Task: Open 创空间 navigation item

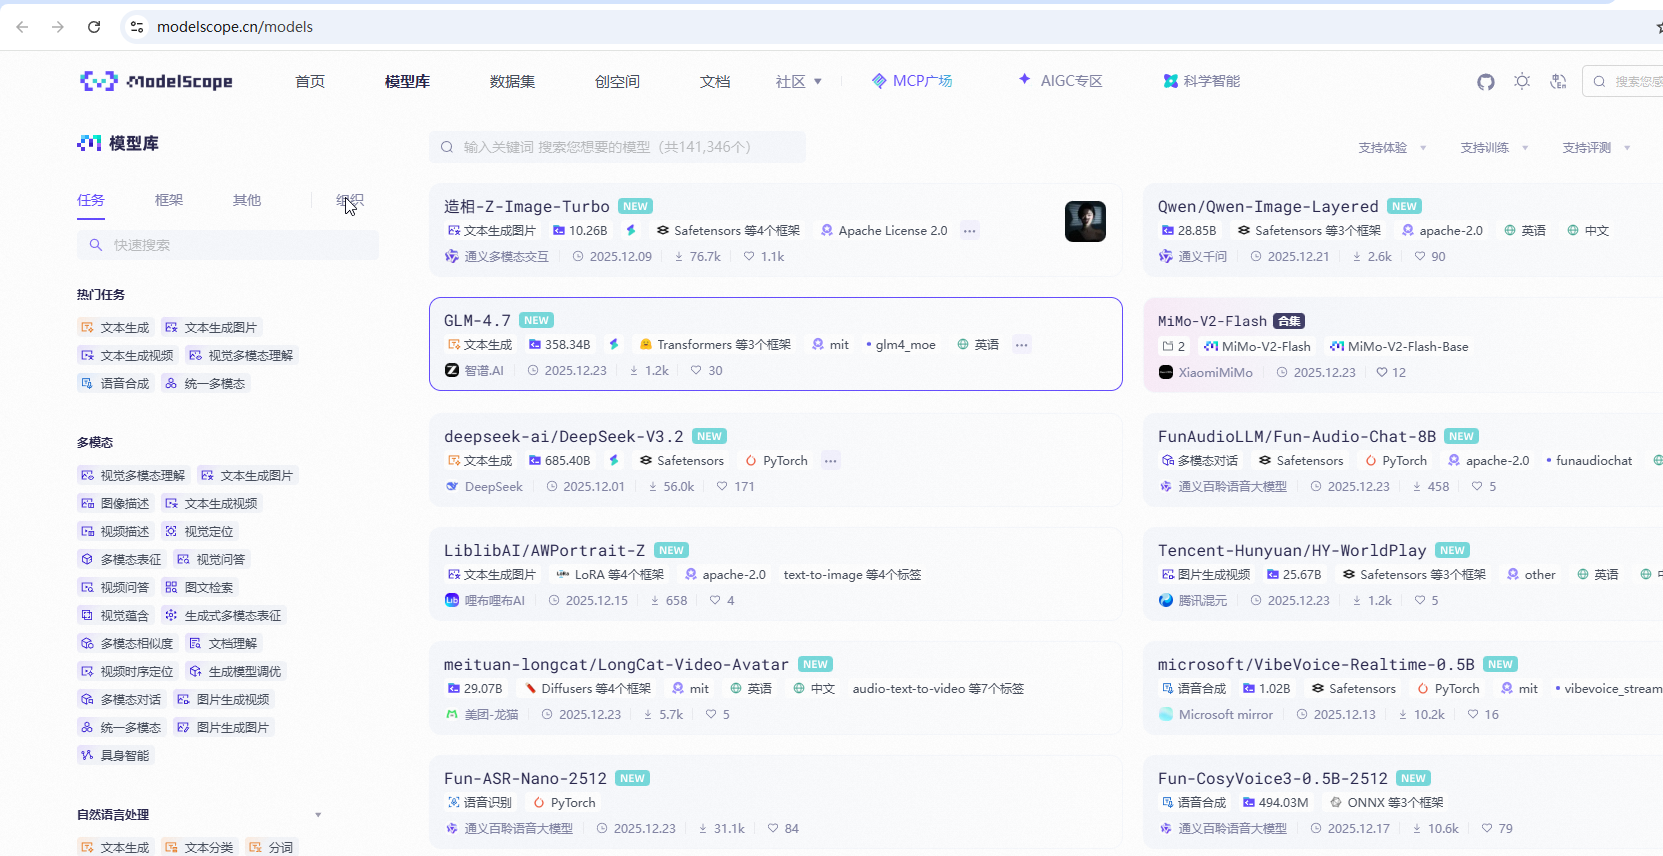Action: tap(617, 81)
